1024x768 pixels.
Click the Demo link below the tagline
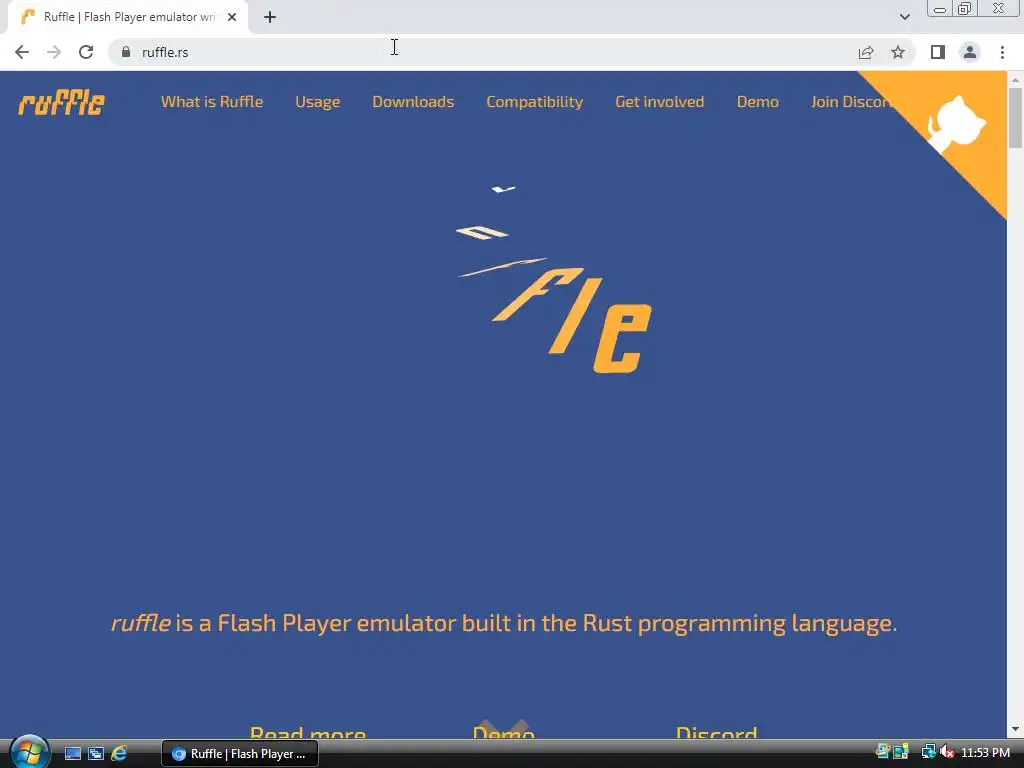[x=504, y=731]
